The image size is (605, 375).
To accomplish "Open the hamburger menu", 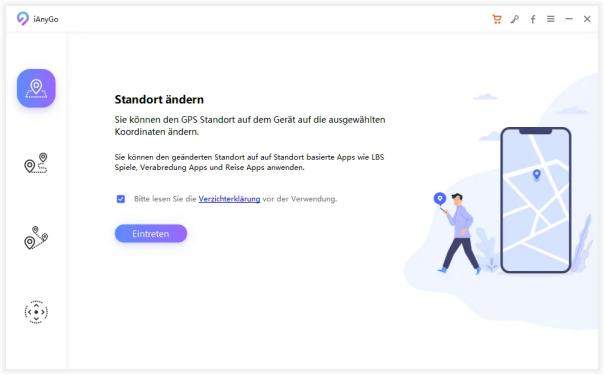I will [551, 19].
